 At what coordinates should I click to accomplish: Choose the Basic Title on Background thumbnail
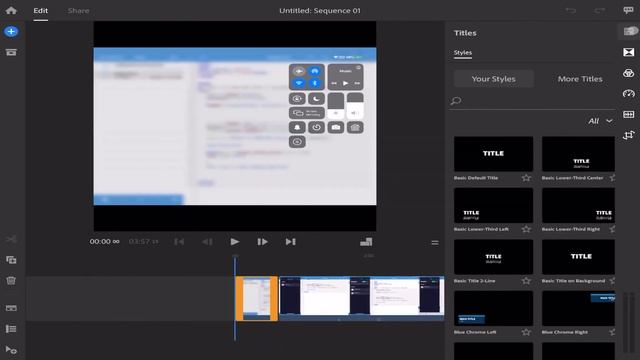[578, 257]
